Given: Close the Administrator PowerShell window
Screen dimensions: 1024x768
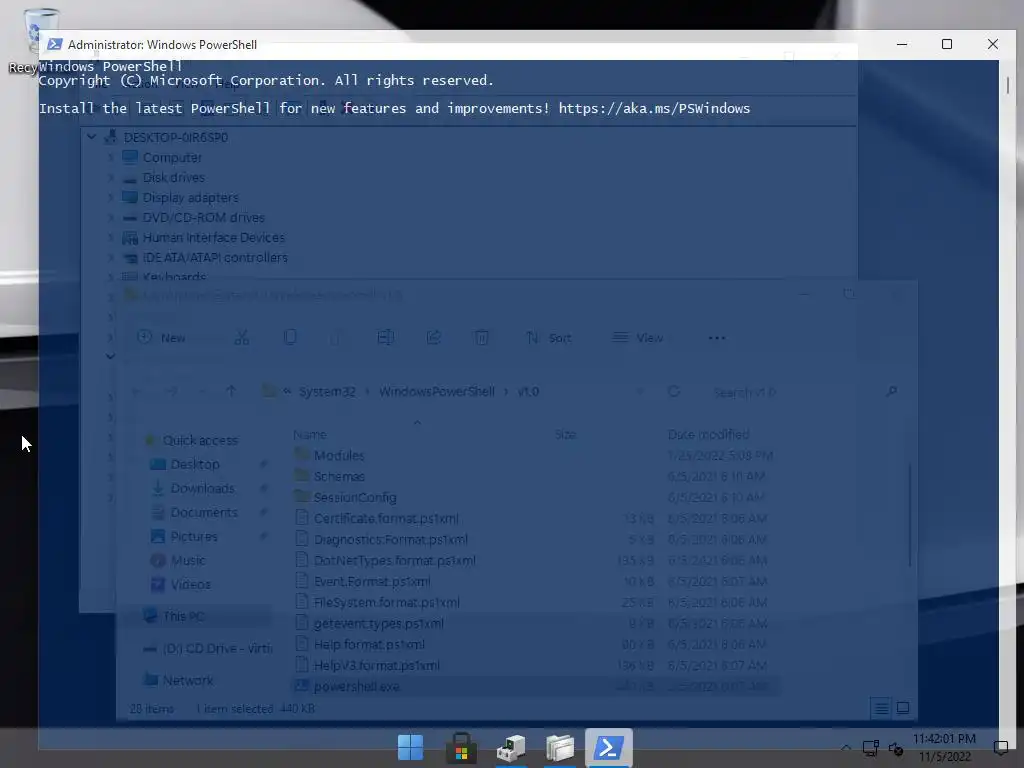Looking at the screenshot, I should 993,44.
